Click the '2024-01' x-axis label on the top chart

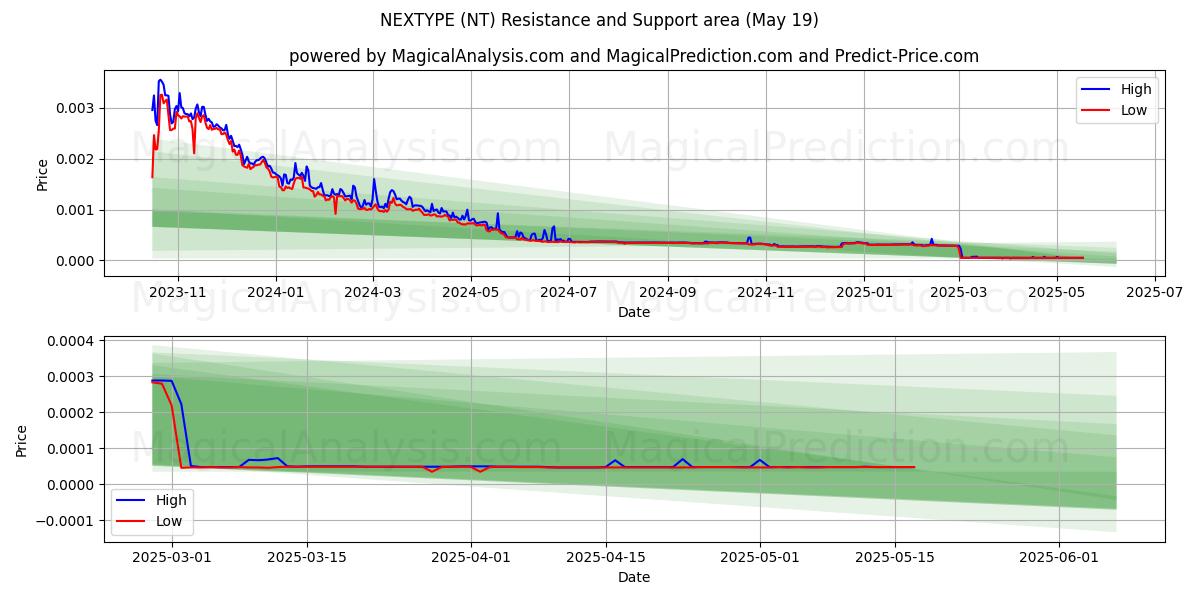tap(275, 293)
